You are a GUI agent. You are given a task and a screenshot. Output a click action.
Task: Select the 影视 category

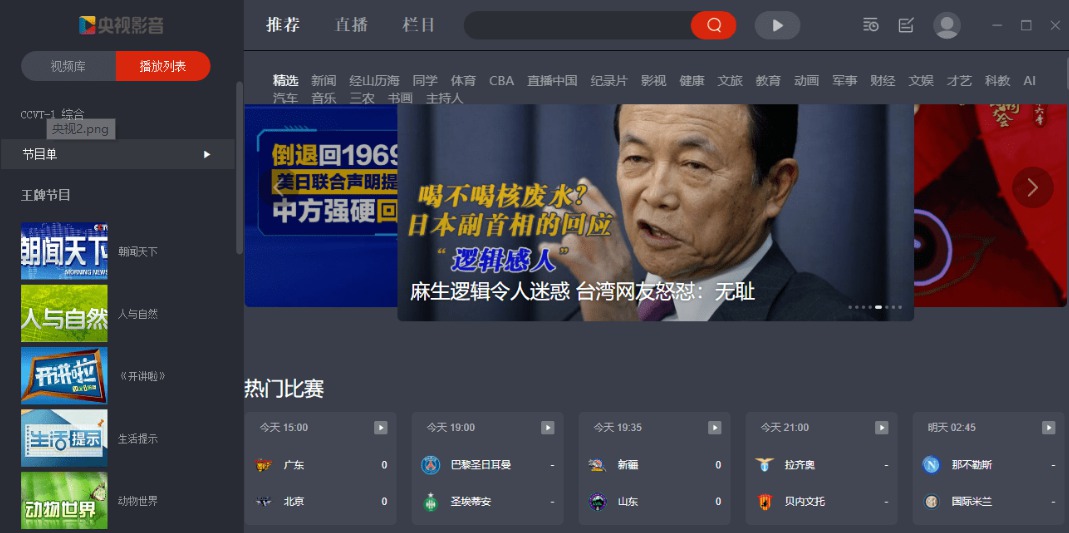(653, 80)
